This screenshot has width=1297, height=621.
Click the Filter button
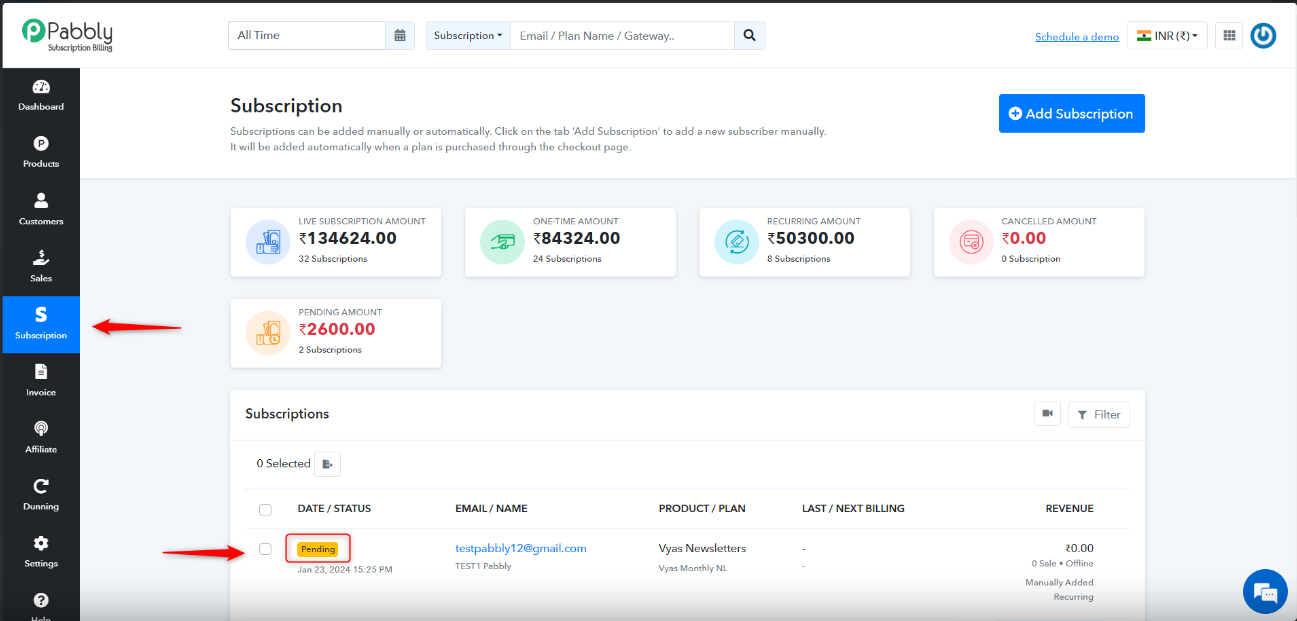pyautogui.click(x=1099, y=414)
